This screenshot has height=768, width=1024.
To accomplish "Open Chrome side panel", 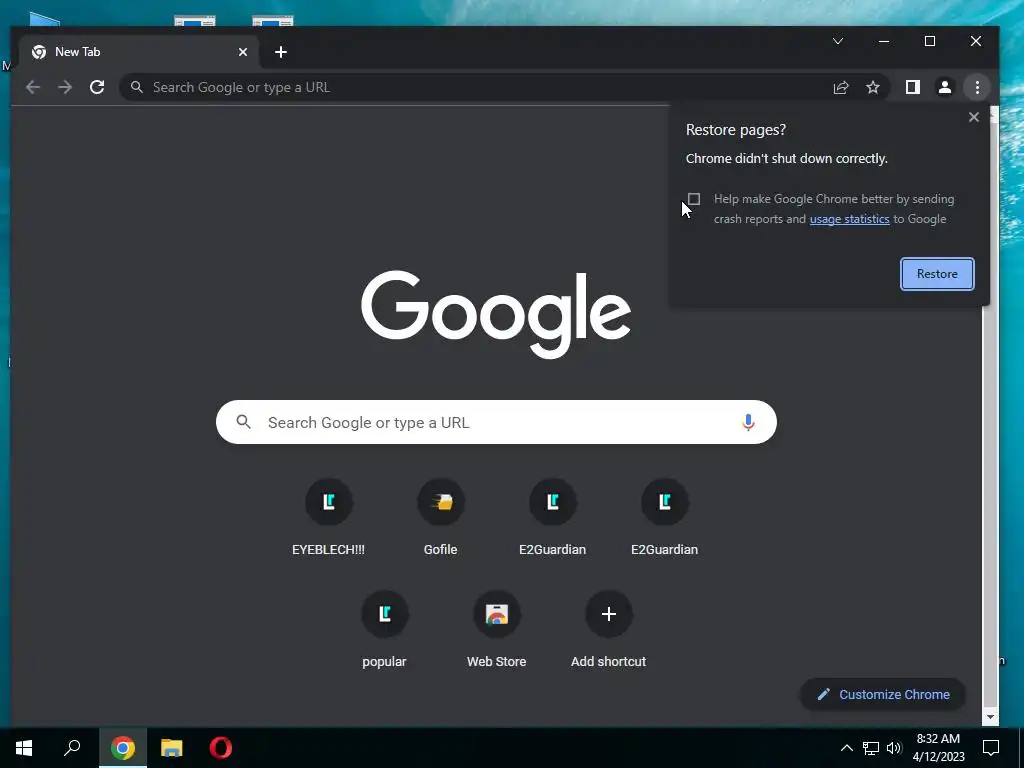I will (912, 88).
